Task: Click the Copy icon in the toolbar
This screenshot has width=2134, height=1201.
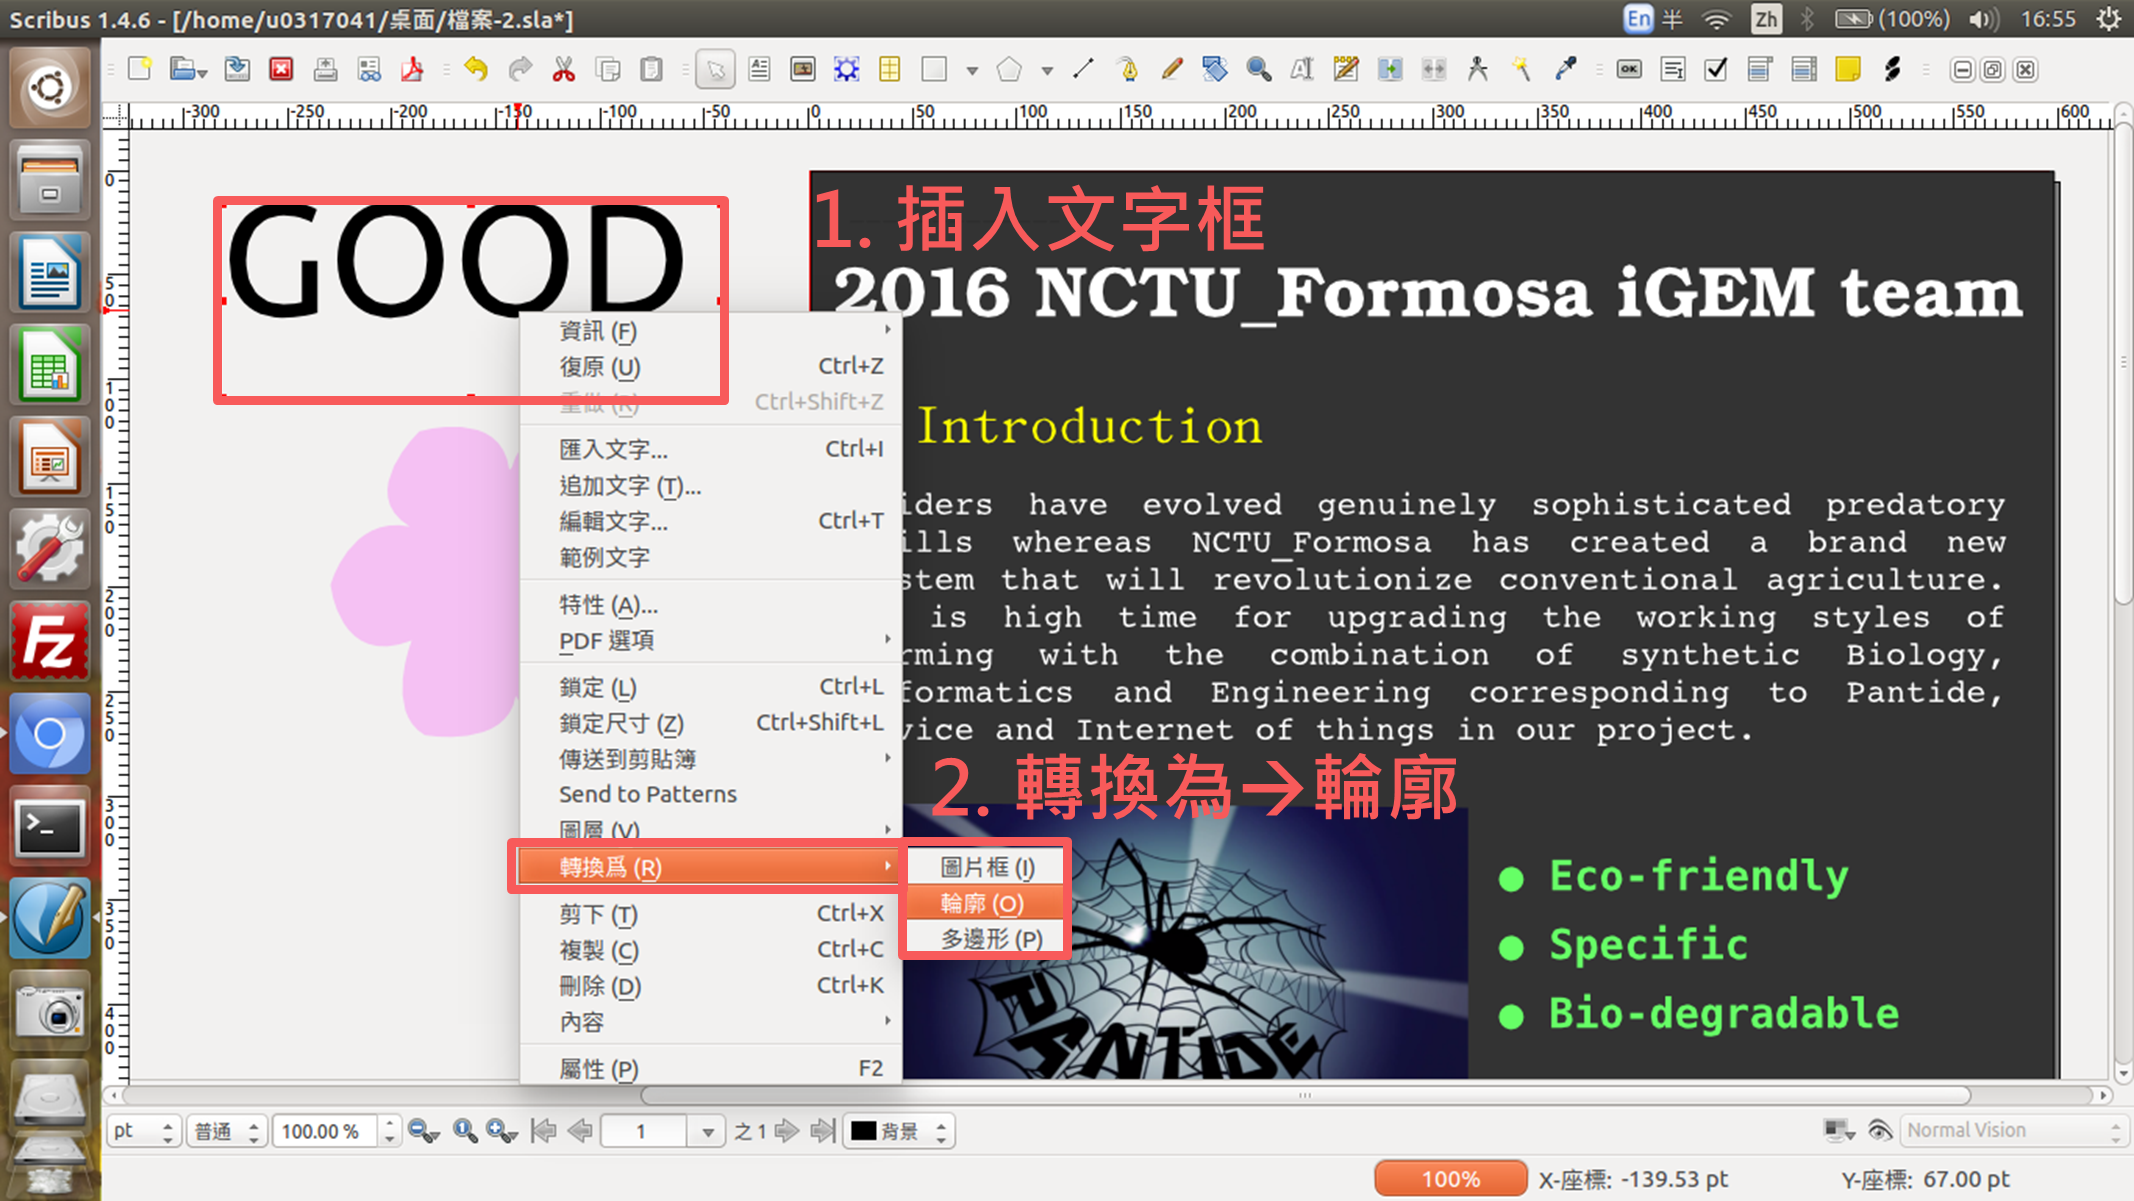Action: point(608,69)
